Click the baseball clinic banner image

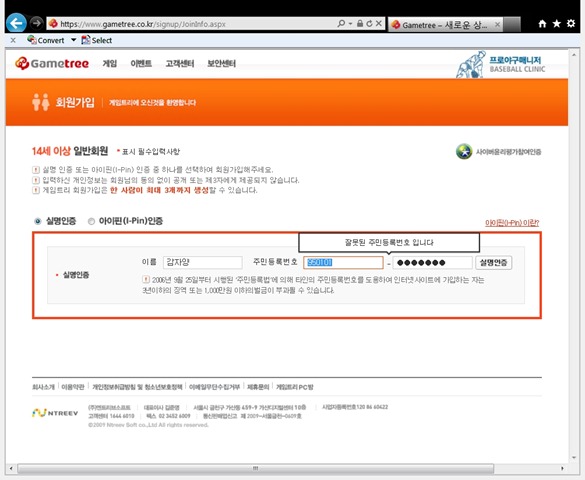[x=501, y=64]
